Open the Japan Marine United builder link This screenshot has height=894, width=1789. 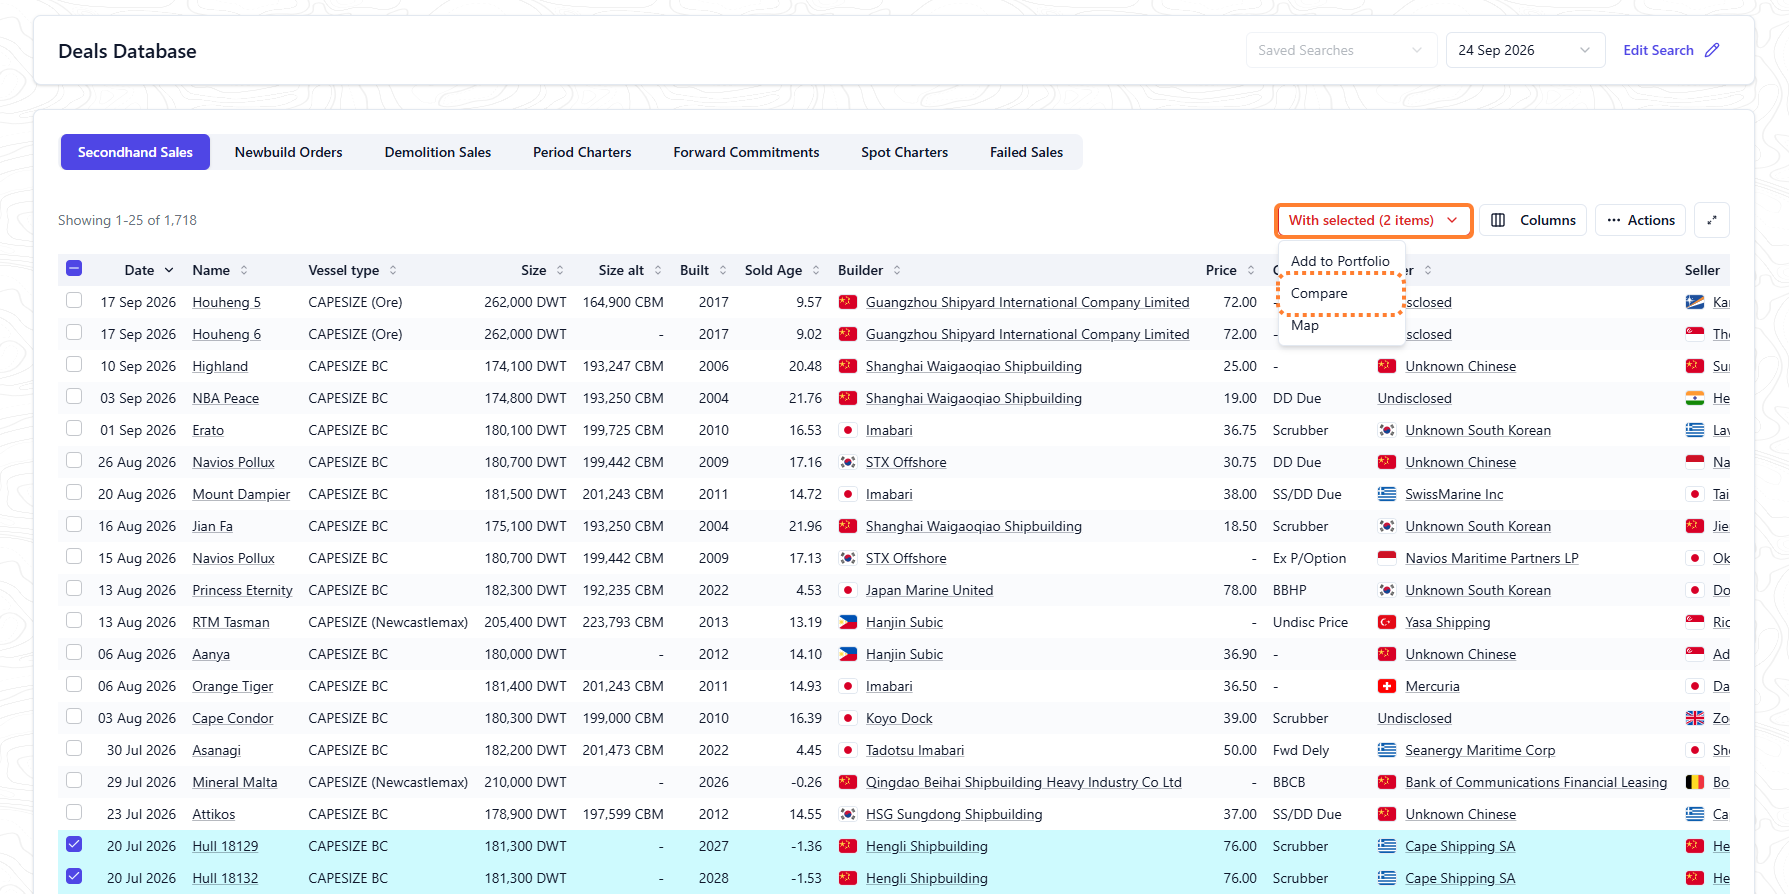(929, 590)
